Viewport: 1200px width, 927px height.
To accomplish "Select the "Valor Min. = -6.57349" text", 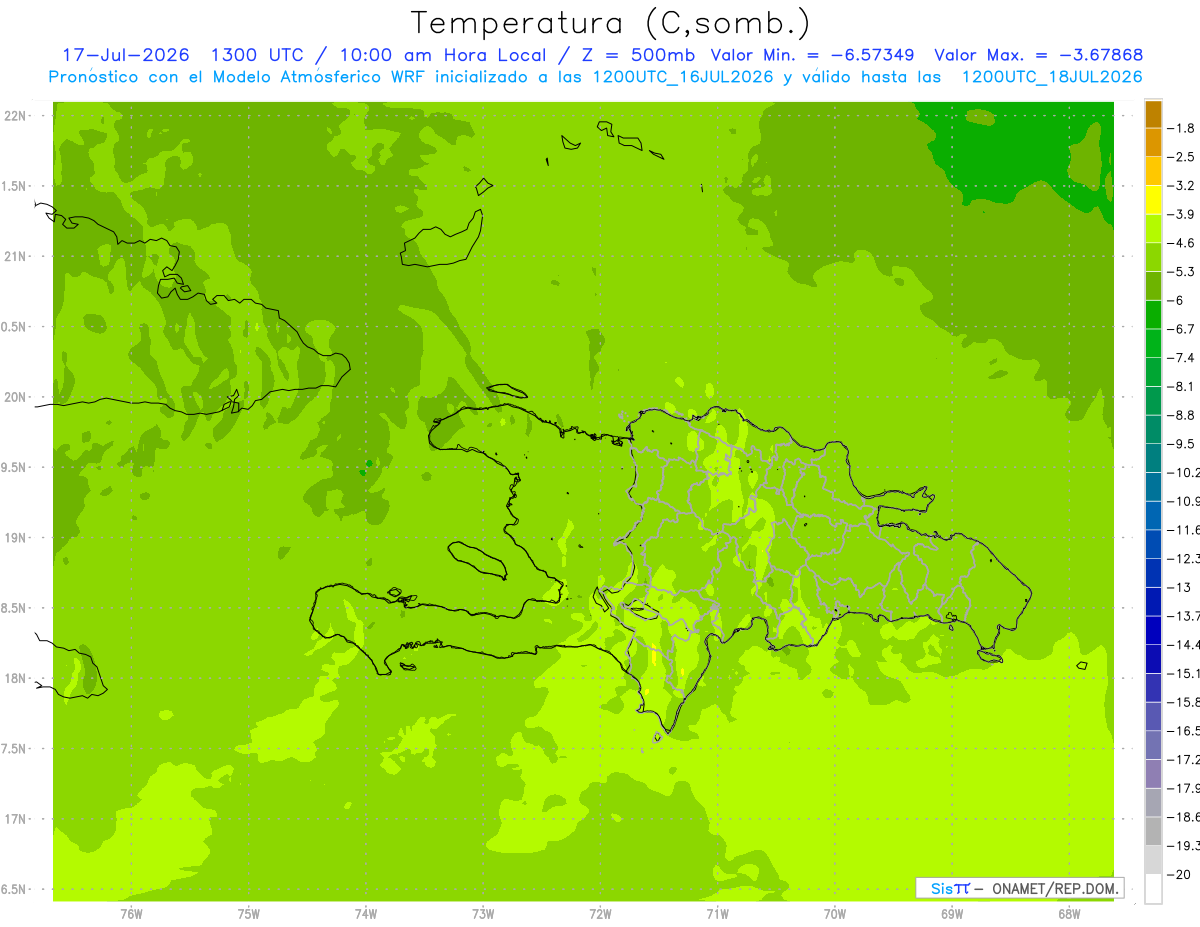I will (812, 56).
